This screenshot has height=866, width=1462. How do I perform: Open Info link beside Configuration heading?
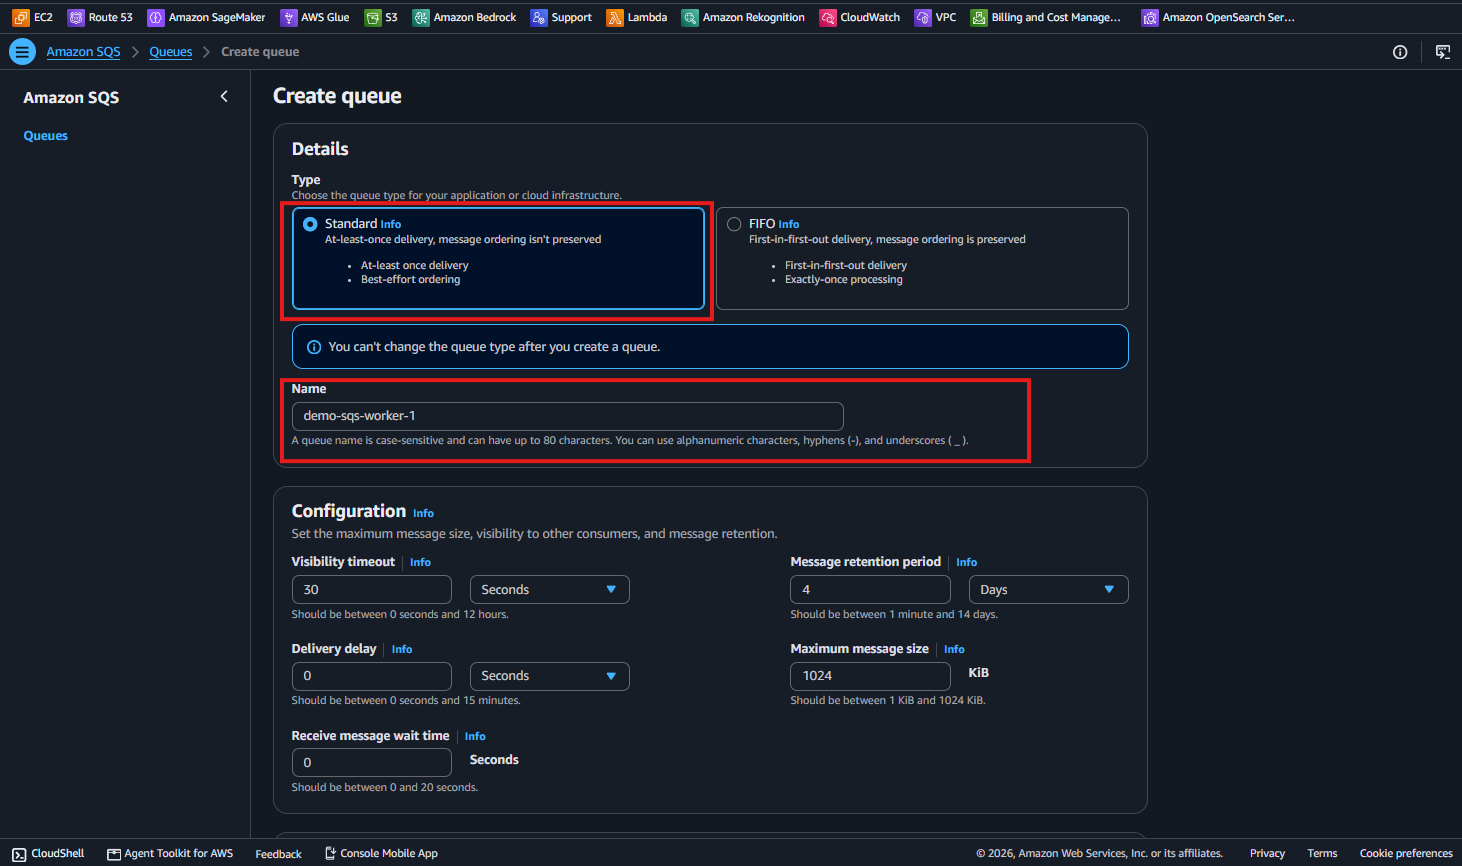pyautogui.click(x=424, y=513)
